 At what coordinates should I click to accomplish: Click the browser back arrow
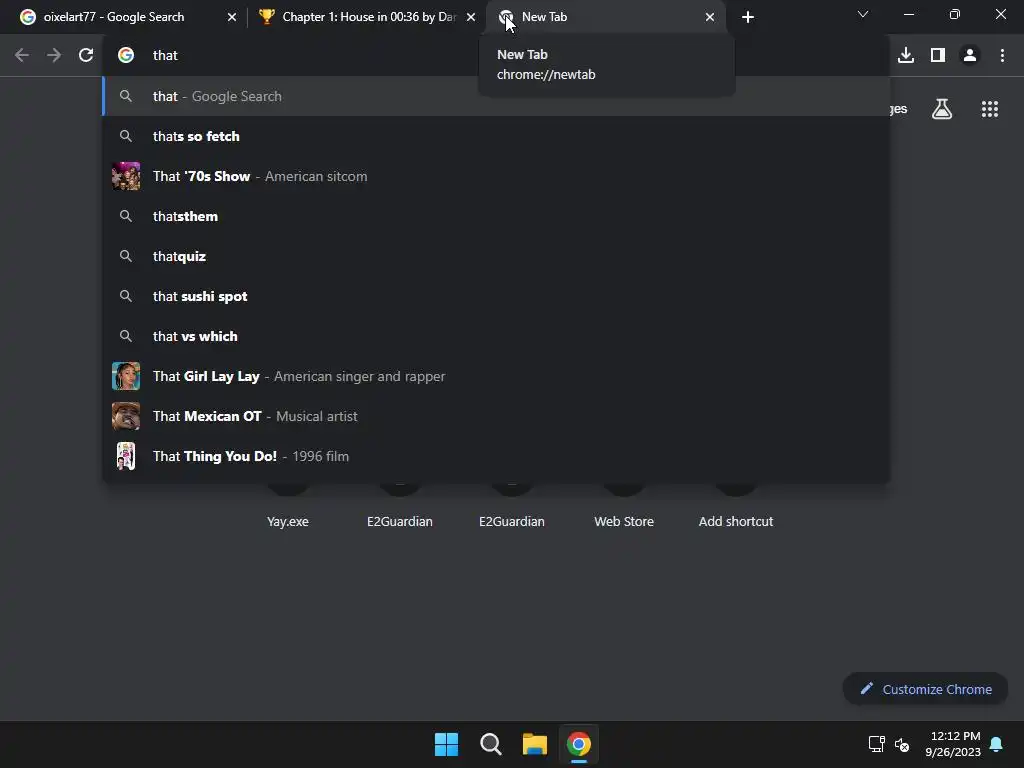pyautogui.click(x=22, y=56)
